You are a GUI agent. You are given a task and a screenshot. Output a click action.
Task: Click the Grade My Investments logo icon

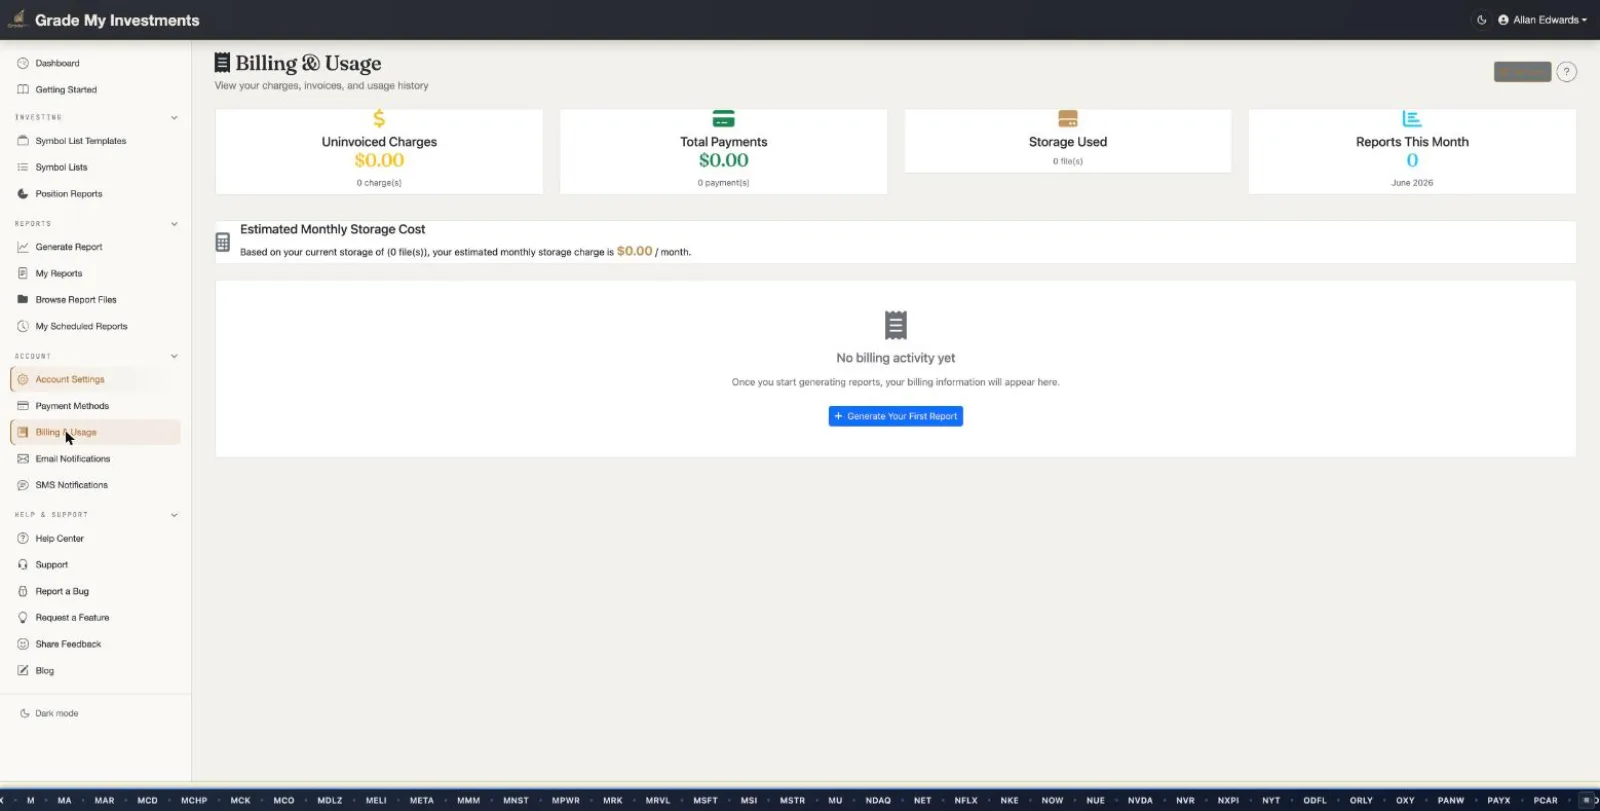tap(17, 19)
